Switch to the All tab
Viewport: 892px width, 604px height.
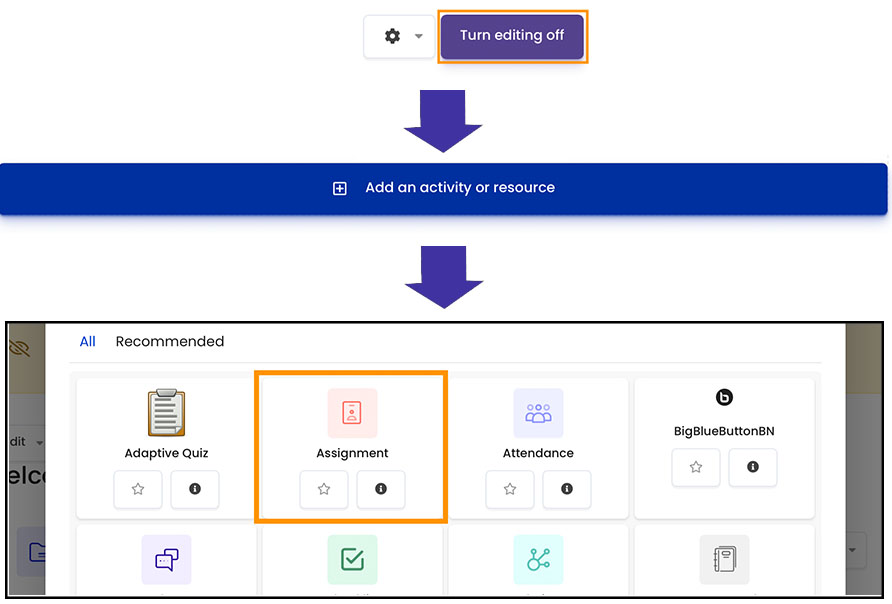[x=88, y=341]
